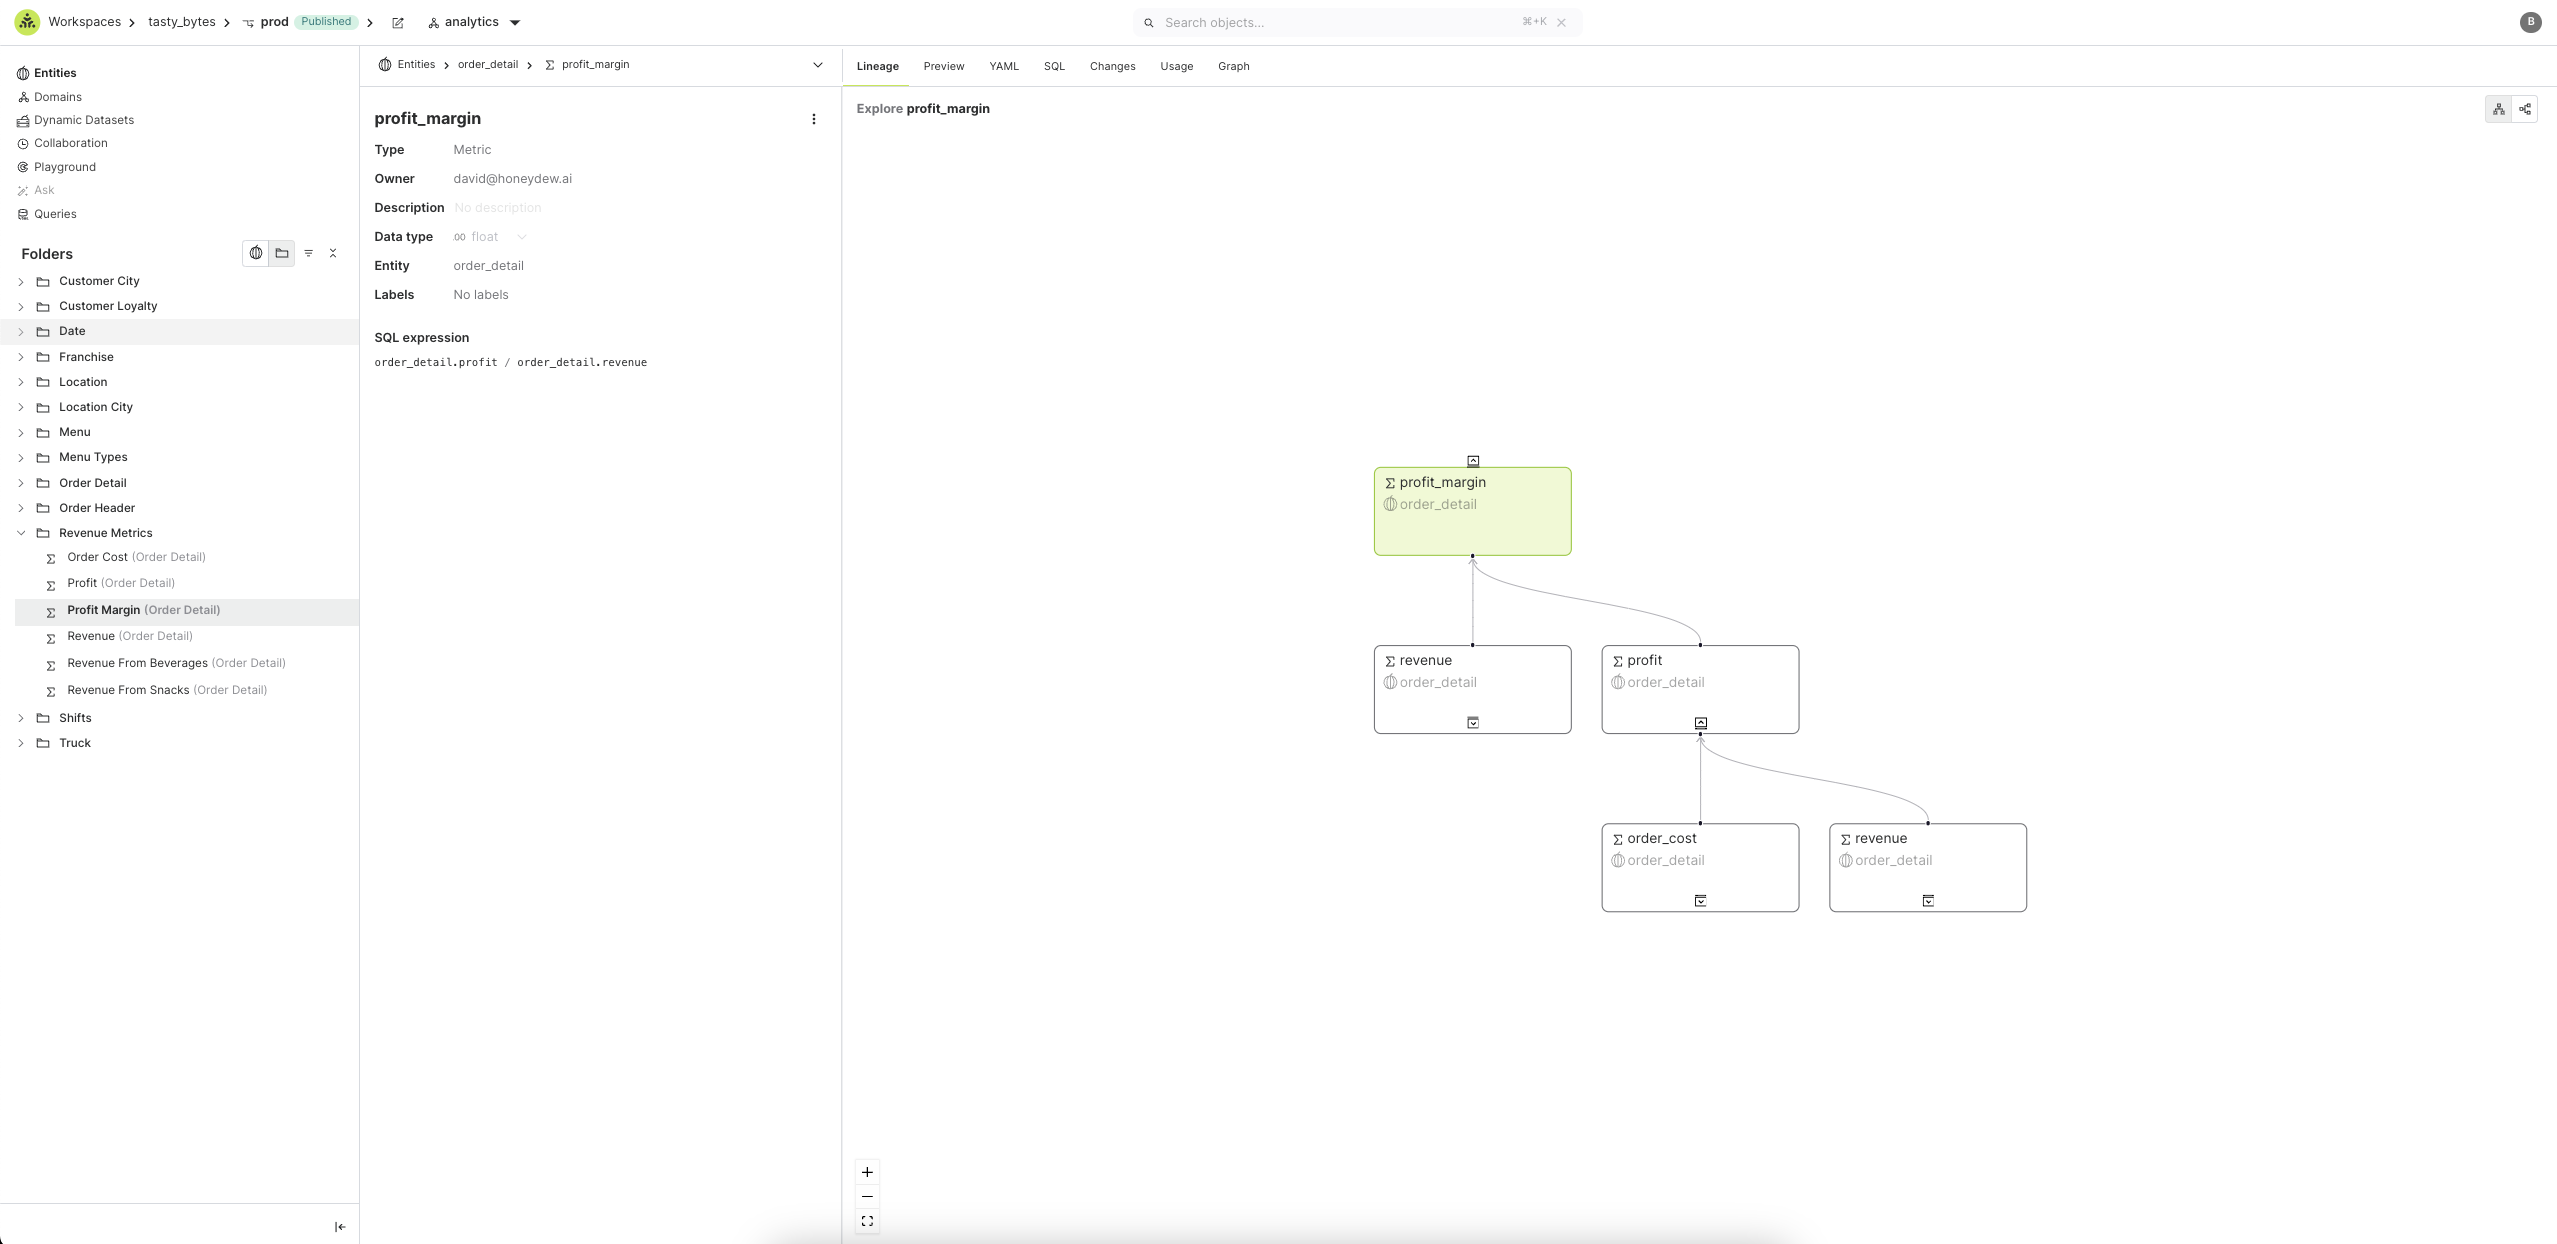Switch to entity view in Folders
Screen dimensions: 2557x1244
(256, 254)
